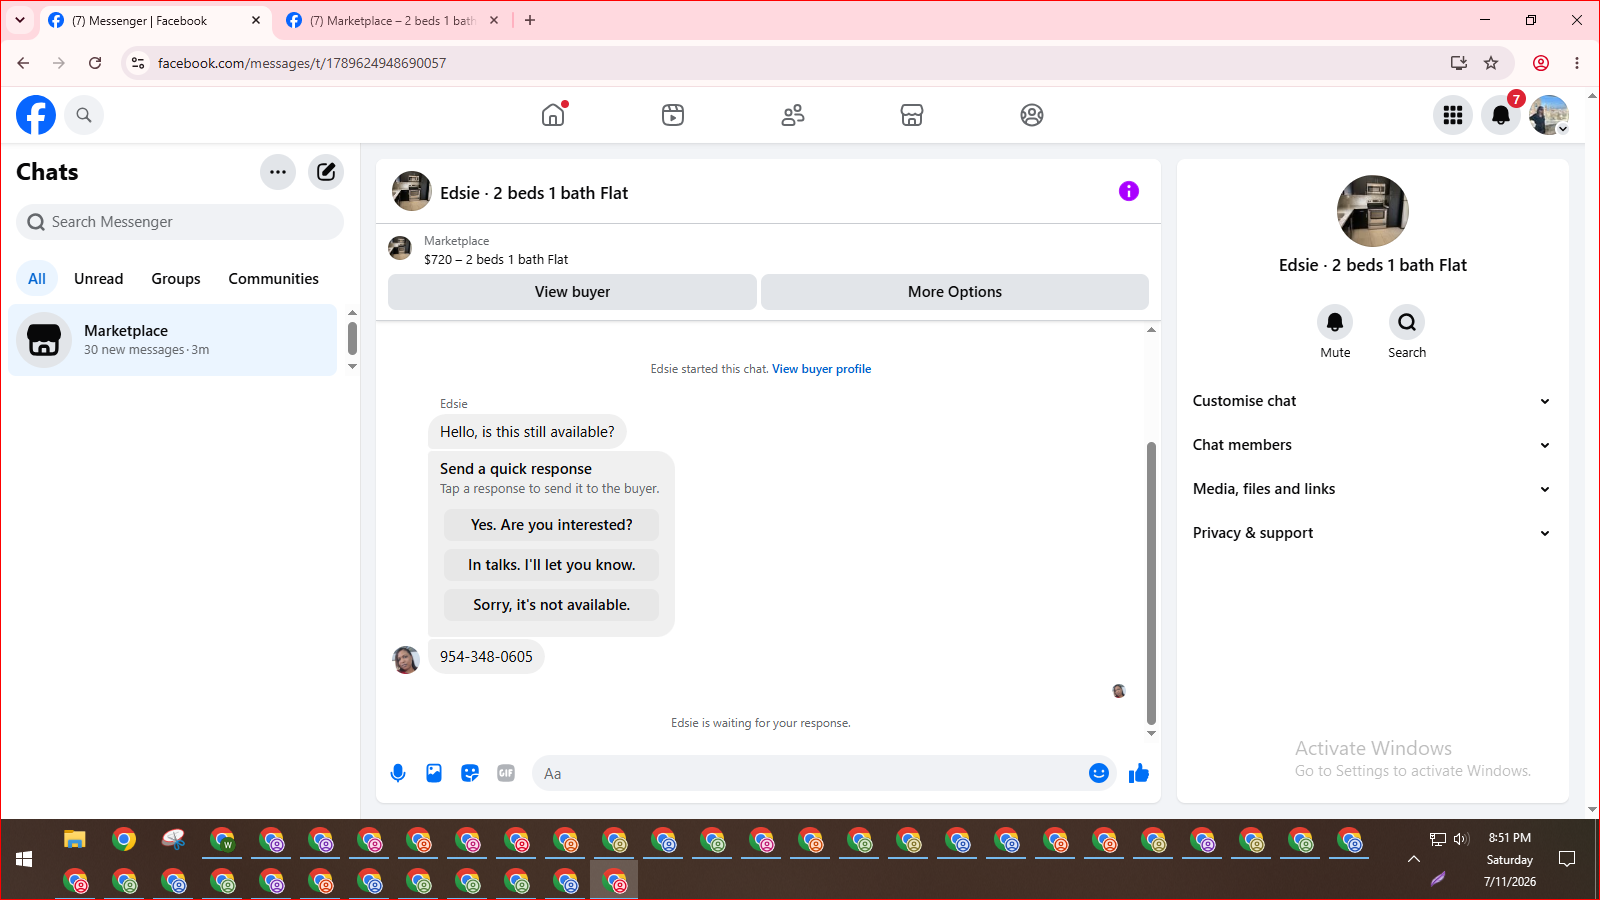
Task: Open Facebook home via the logo
Action: click(36, 115)
